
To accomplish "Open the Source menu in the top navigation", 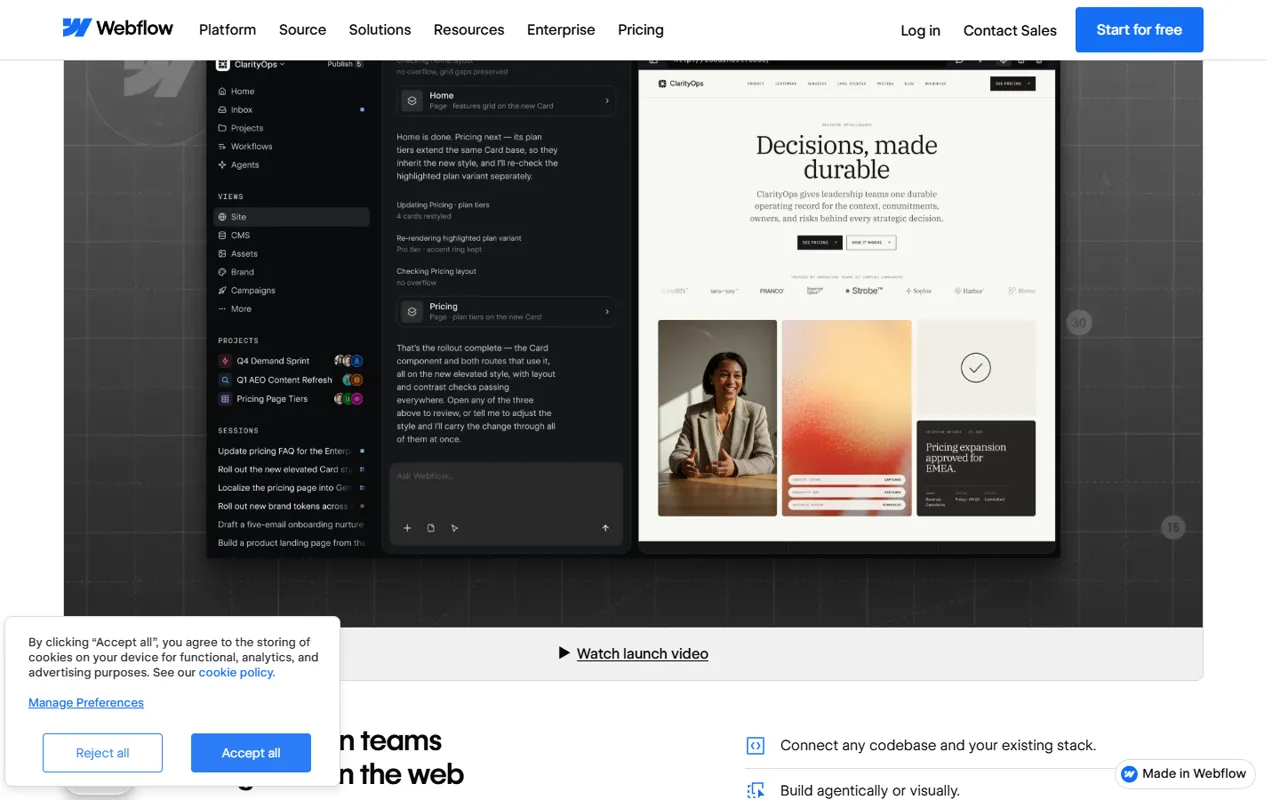I will click(x=302, y=30).
